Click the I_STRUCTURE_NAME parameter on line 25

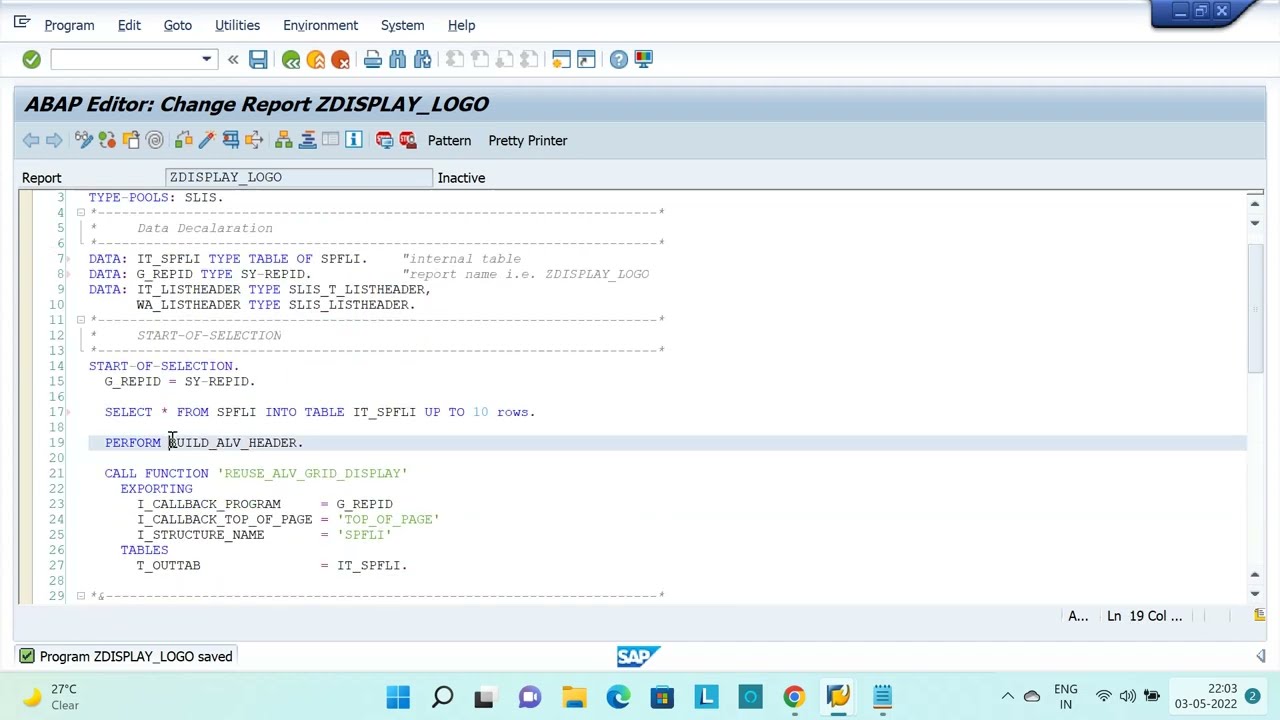(x=200, y=535)
